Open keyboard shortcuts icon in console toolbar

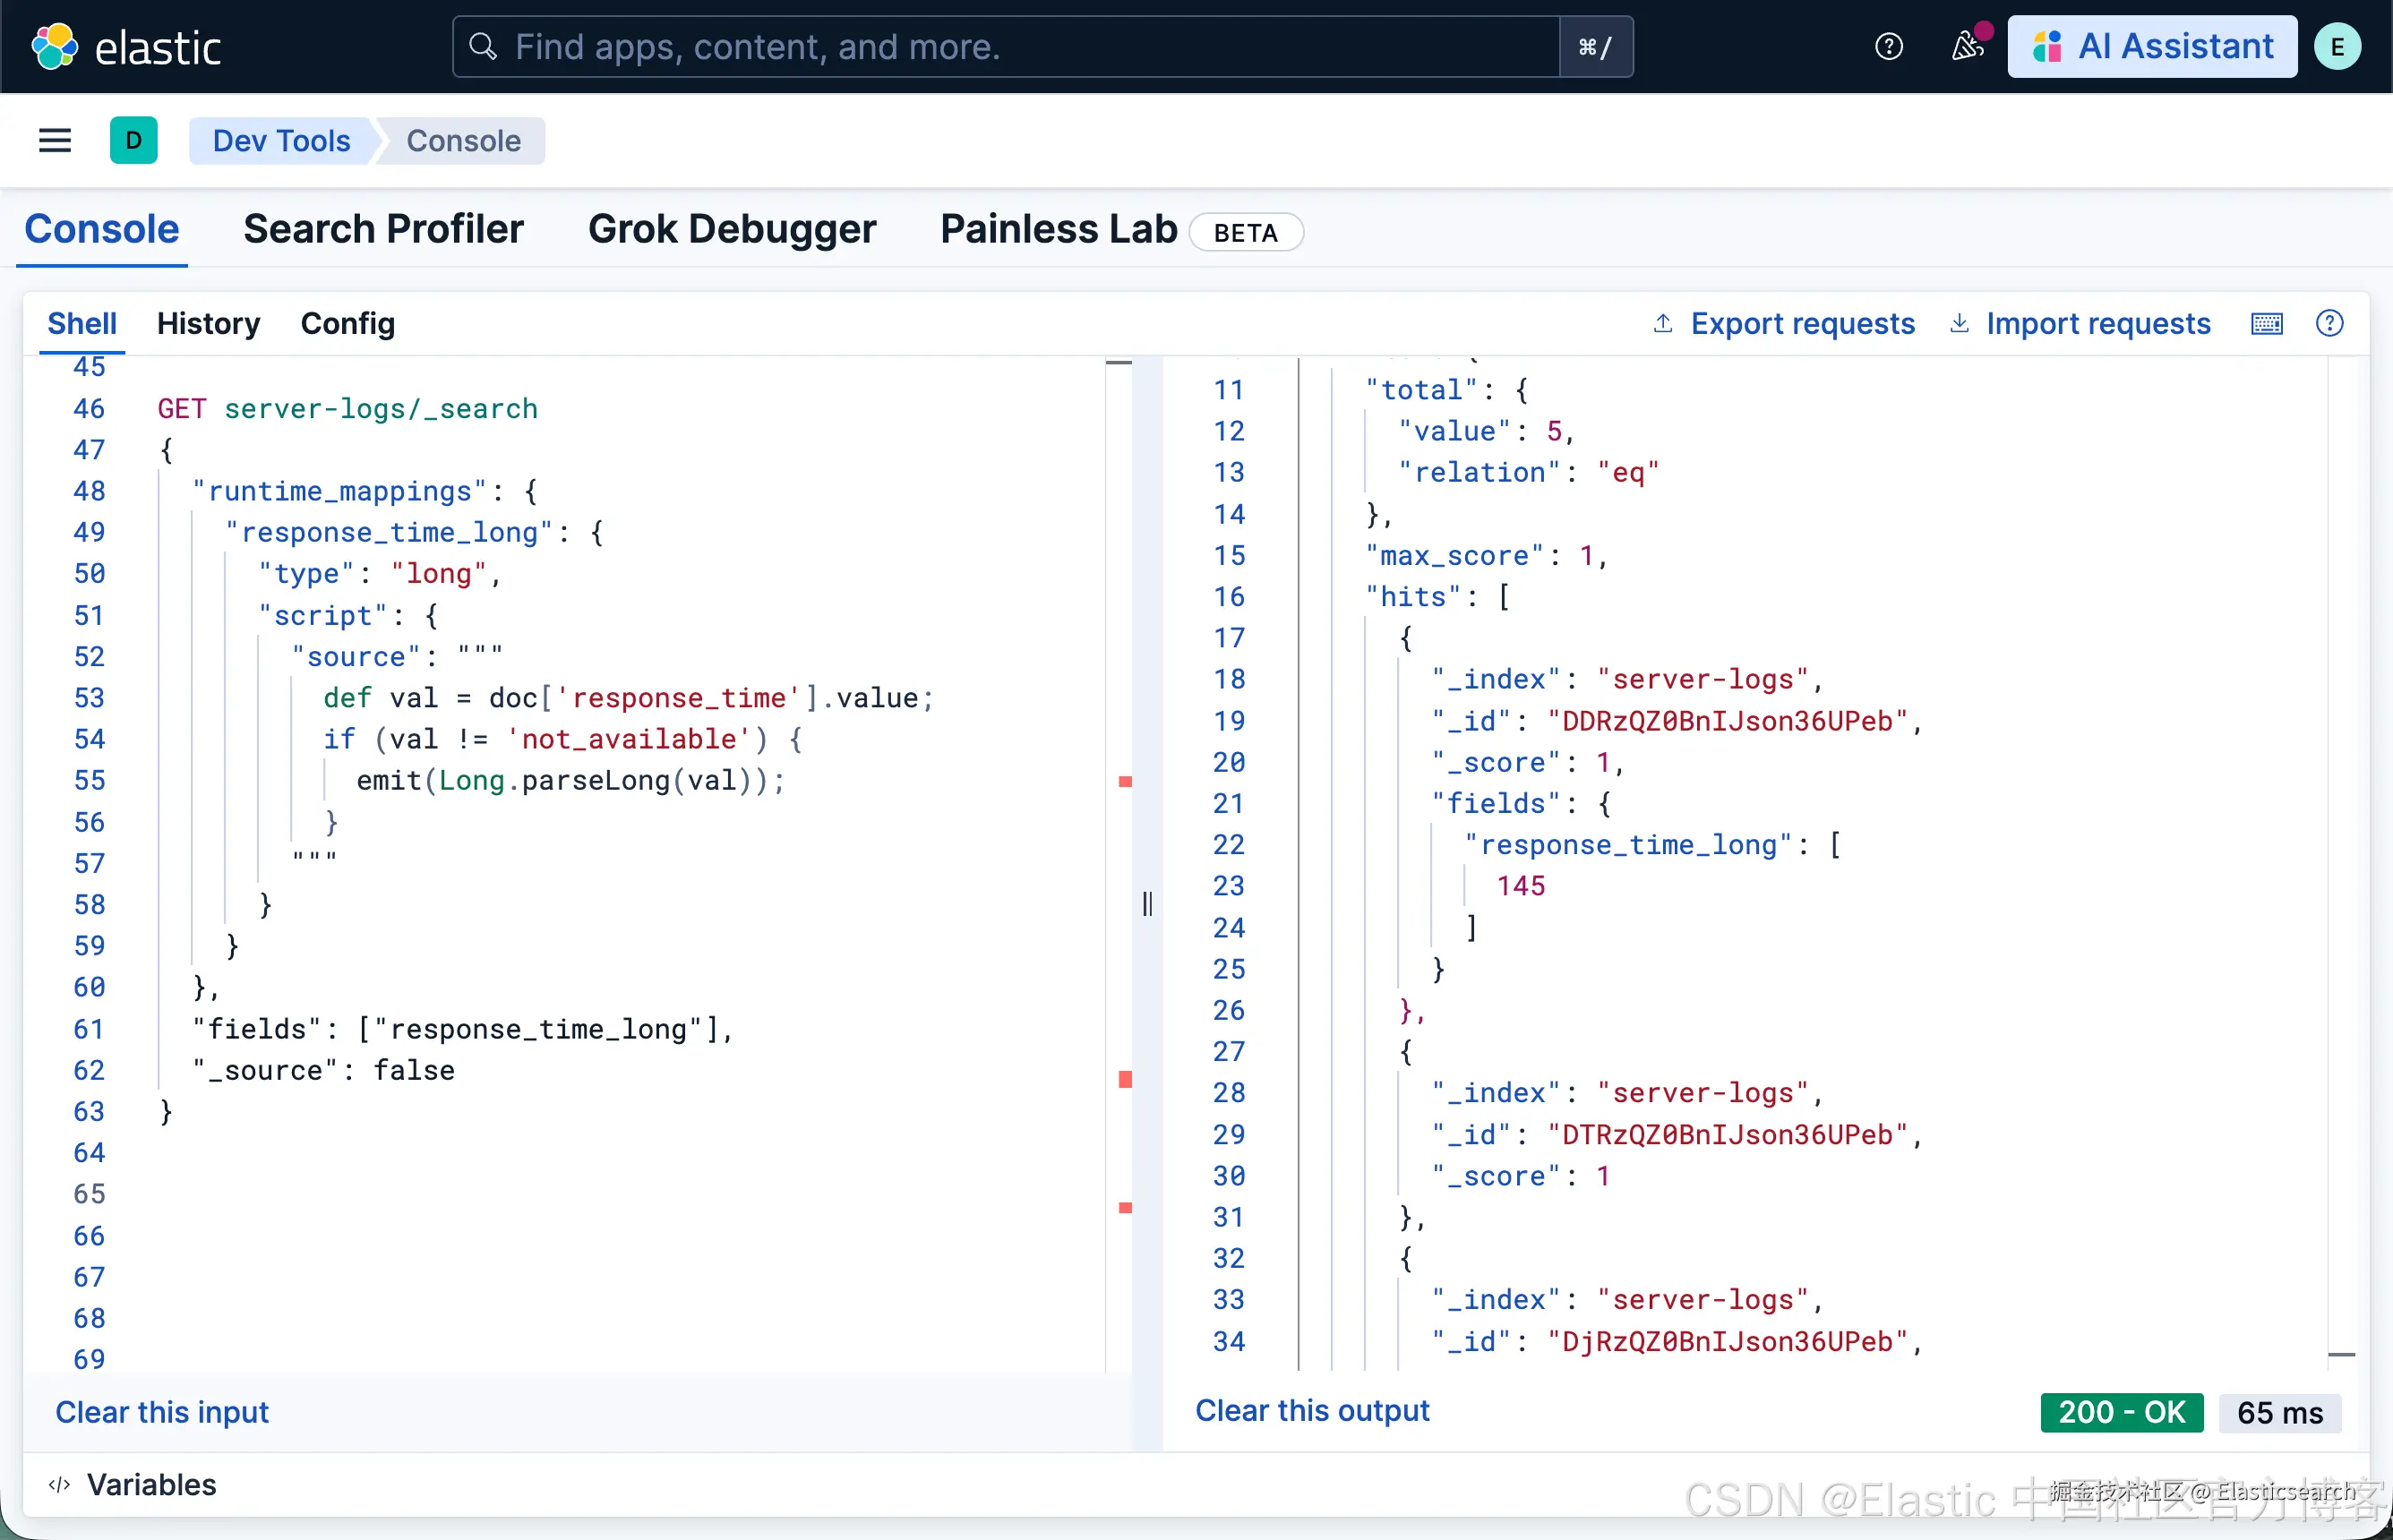click(x=2266, y=323)
